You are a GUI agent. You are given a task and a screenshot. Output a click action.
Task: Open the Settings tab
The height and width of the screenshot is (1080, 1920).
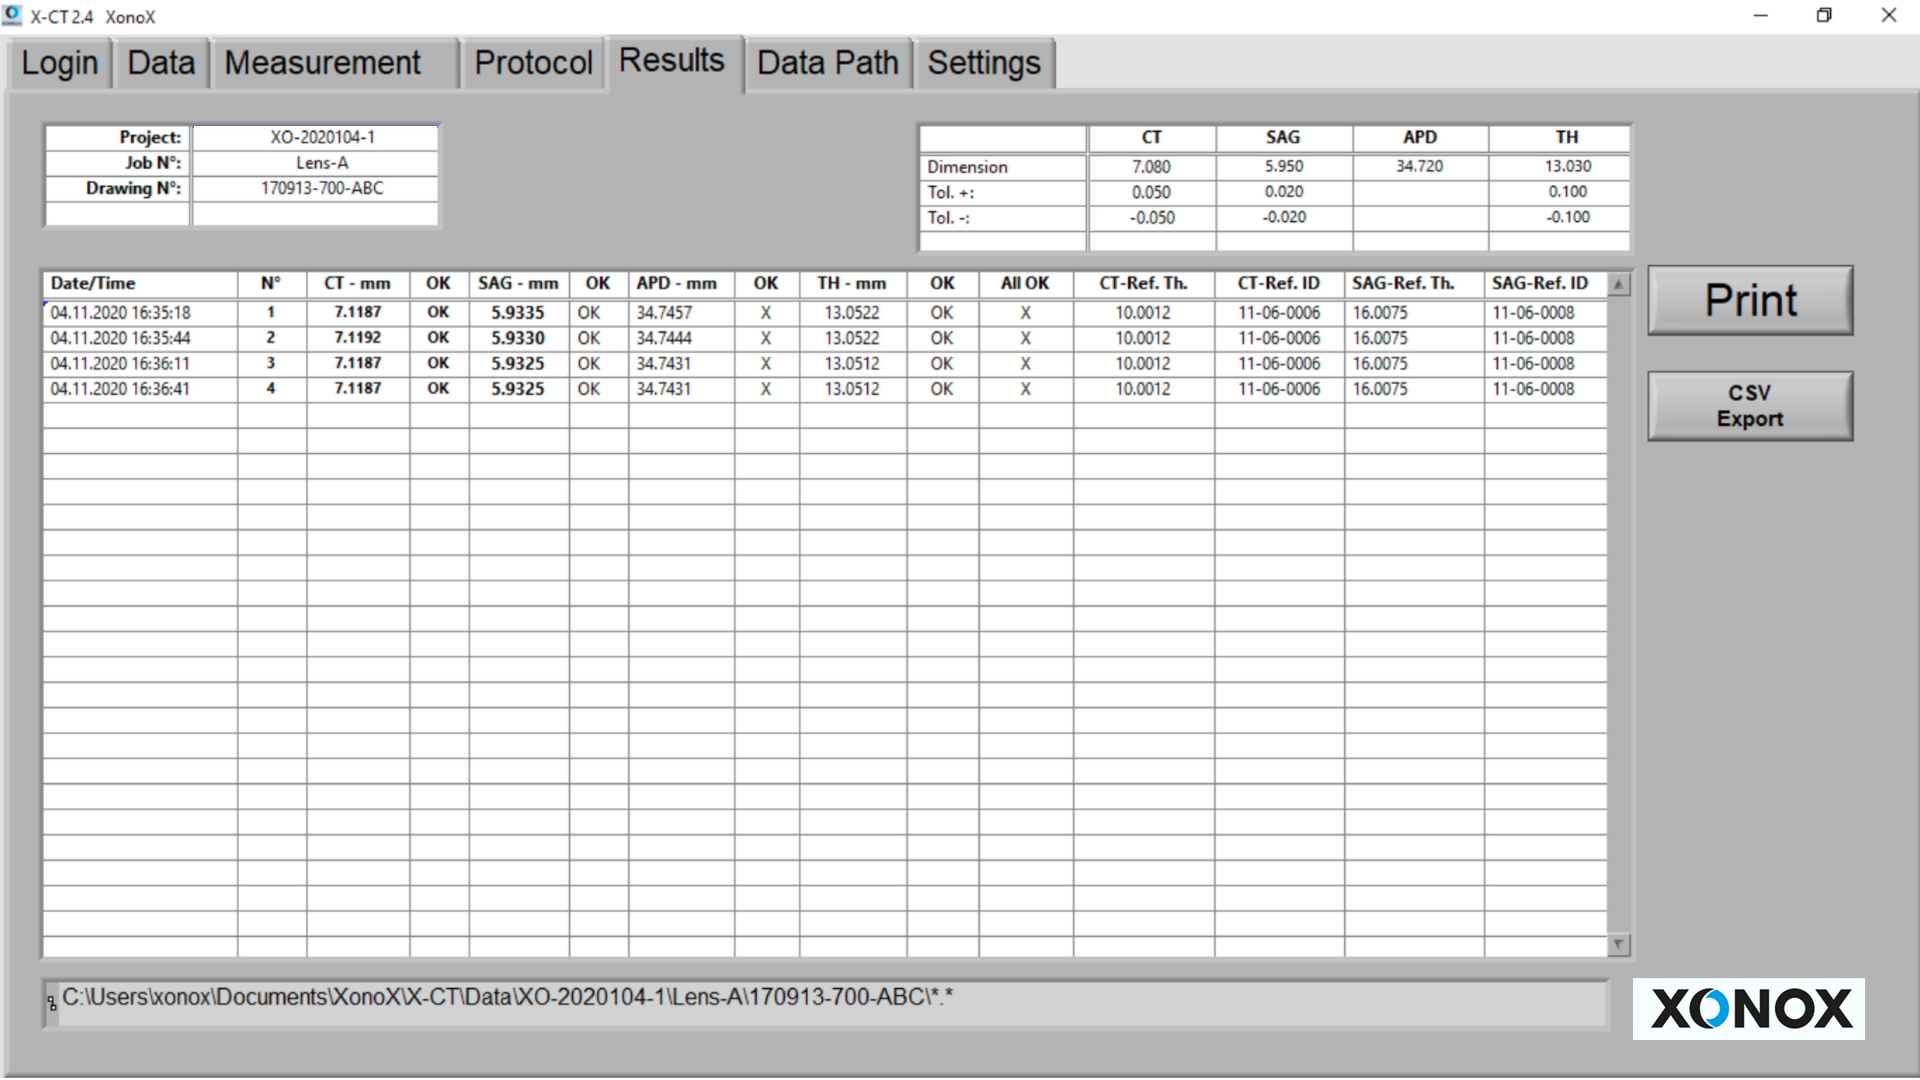click(983, 63)
